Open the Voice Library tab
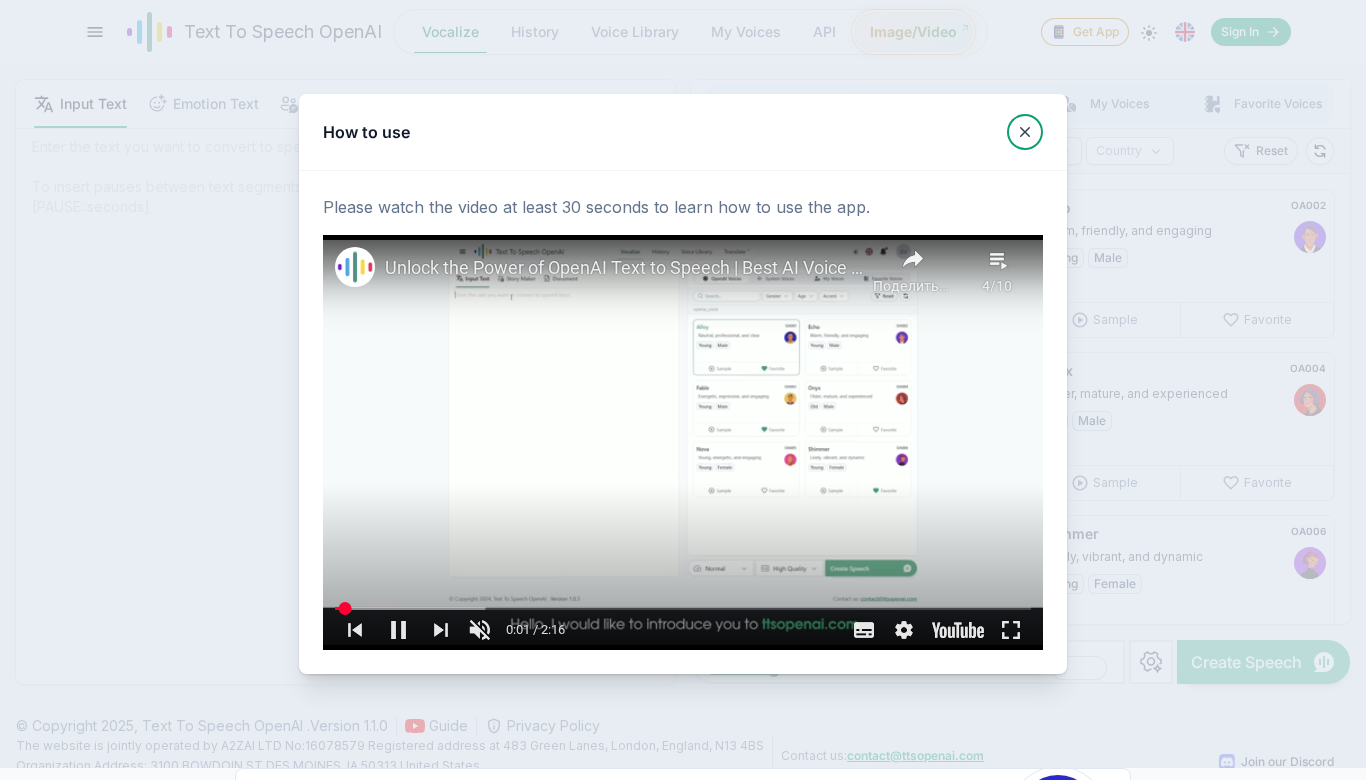The image size is (1366, 780). (x=635, y=32)
